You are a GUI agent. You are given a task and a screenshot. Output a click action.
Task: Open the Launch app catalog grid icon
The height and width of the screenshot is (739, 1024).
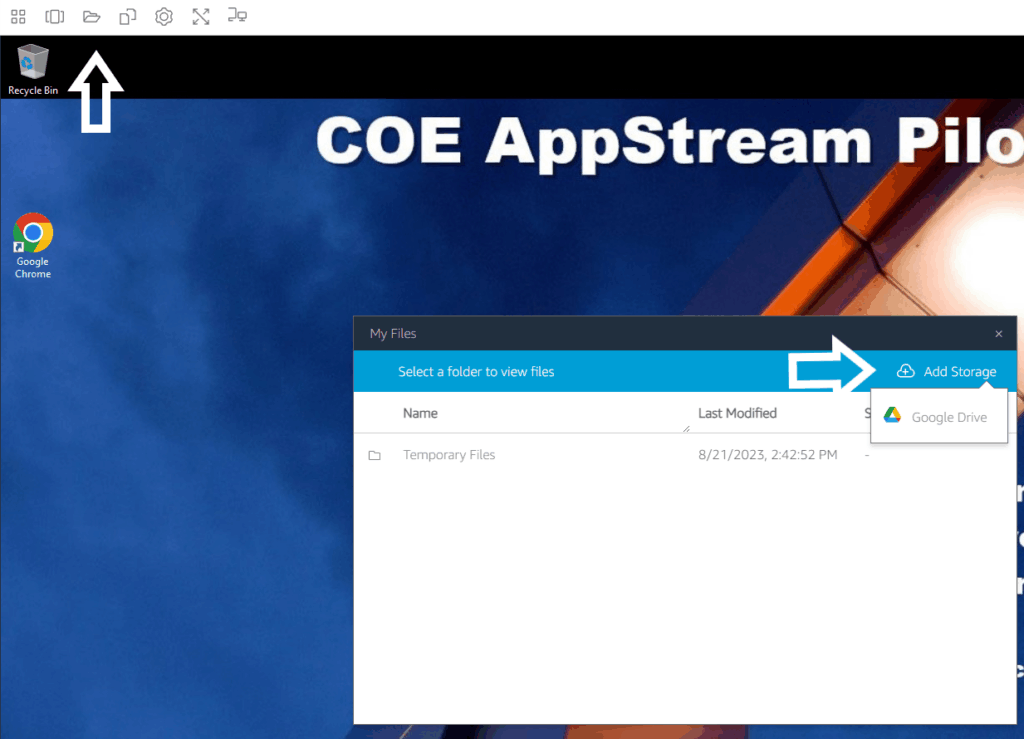click(18, 16)
